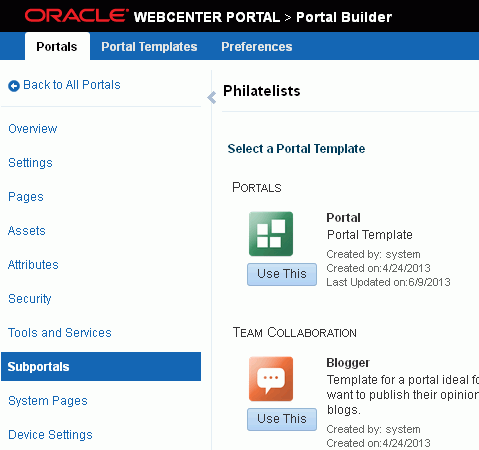Click the orange Blogger speech bubble icon

pos(271,379)
